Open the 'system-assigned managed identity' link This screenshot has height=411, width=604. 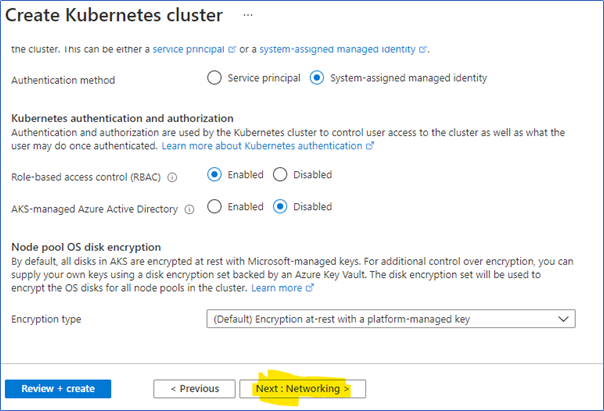(337, 48)
